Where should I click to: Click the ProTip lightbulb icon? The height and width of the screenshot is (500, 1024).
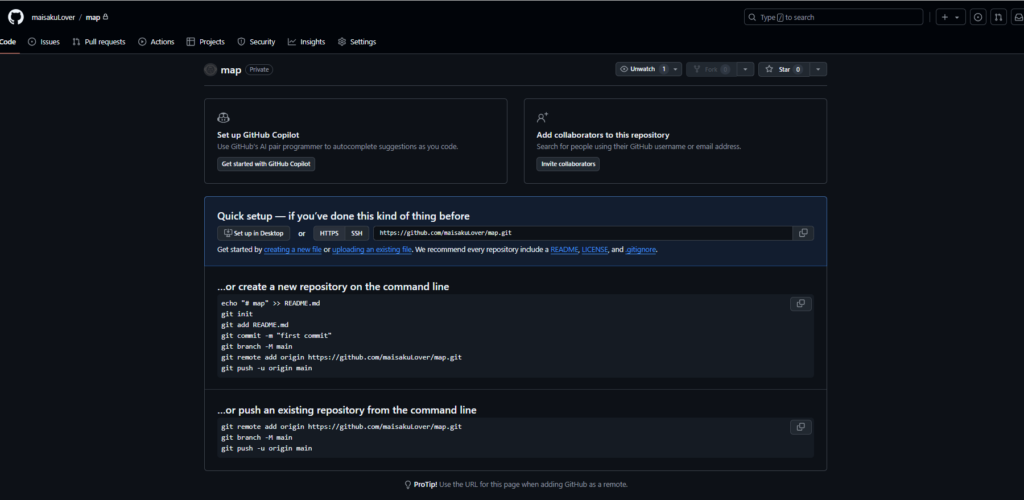click(x=408, y=485)
